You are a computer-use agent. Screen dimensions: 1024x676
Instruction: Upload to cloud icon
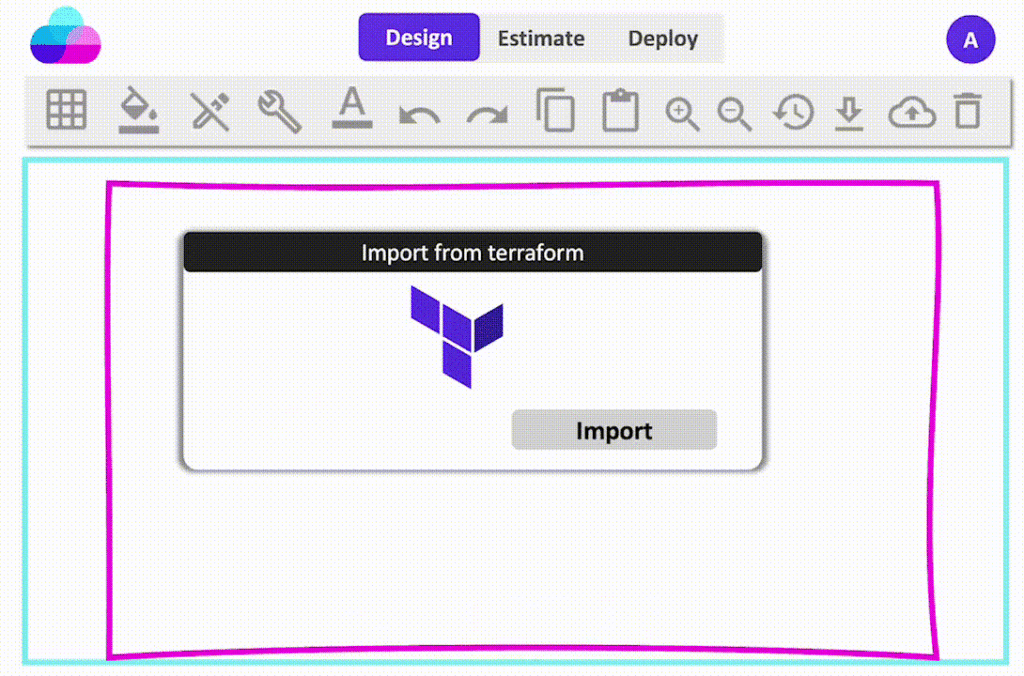(x=912, y=112)
